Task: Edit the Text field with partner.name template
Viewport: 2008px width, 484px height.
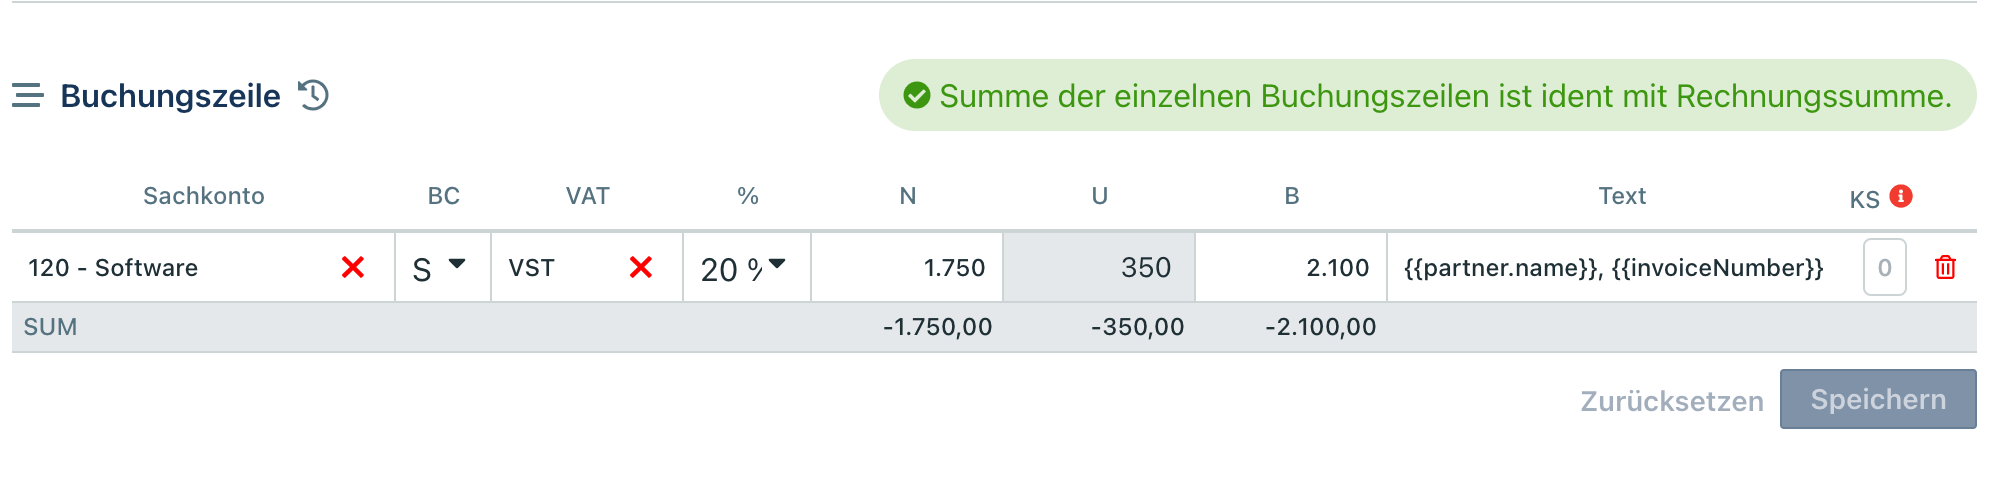Action: click(x=1614, y=268)
